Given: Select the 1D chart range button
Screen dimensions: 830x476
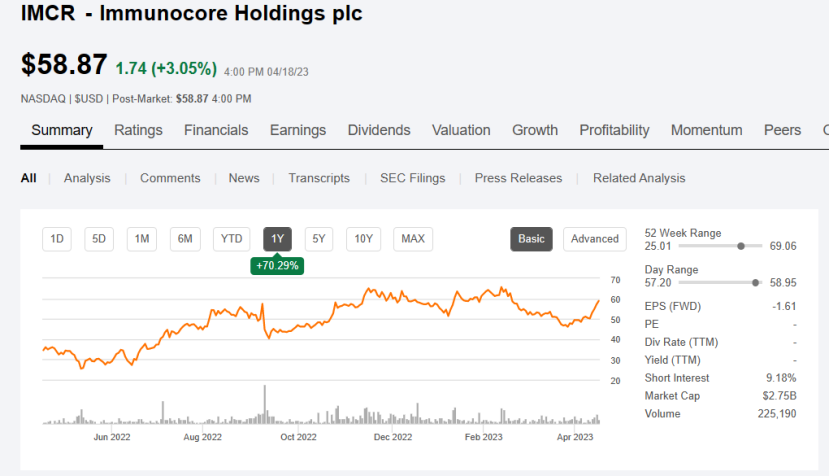Looking at the screenshot, I should coord(57,239).
